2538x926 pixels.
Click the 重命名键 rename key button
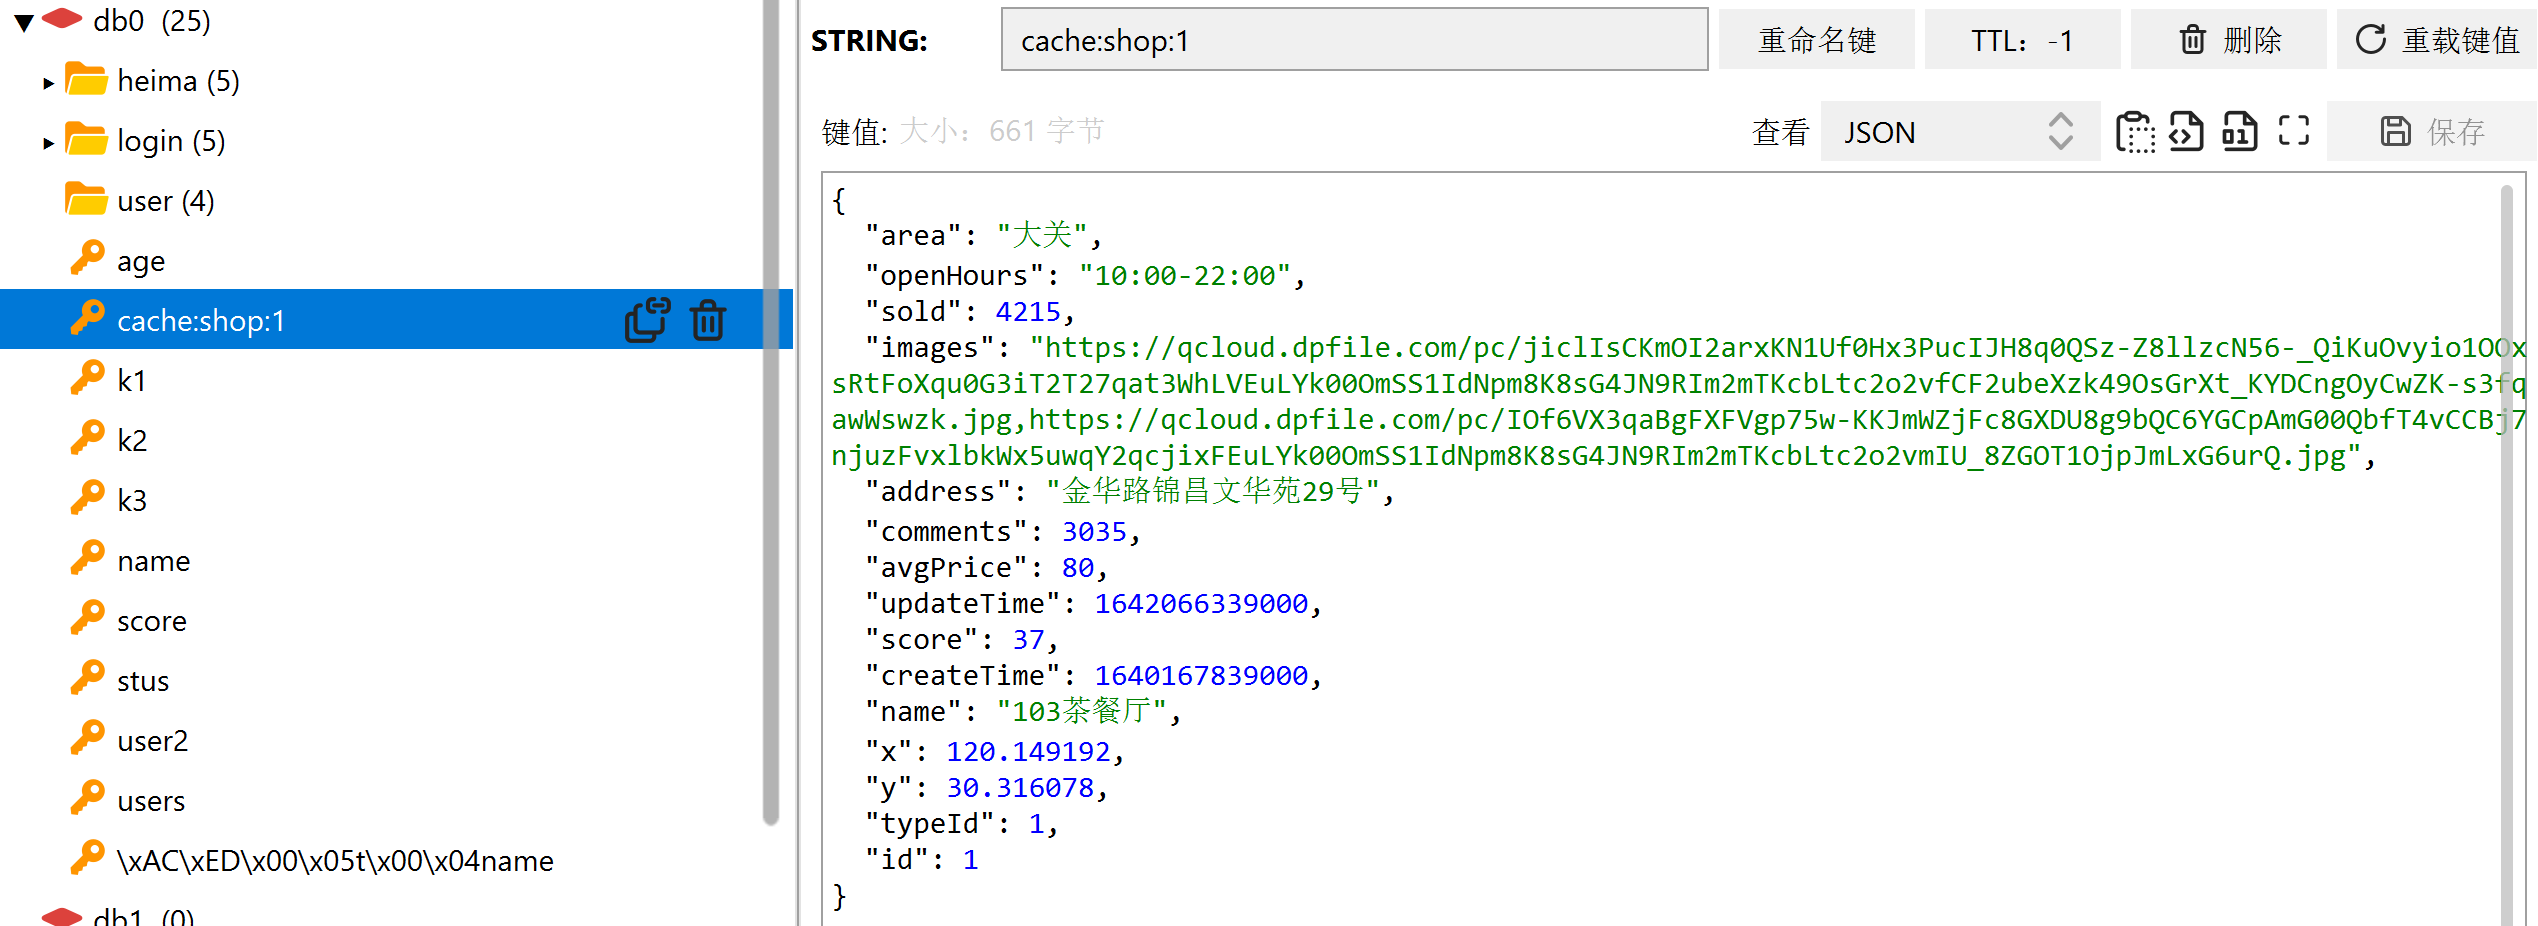coord(1816,40)
